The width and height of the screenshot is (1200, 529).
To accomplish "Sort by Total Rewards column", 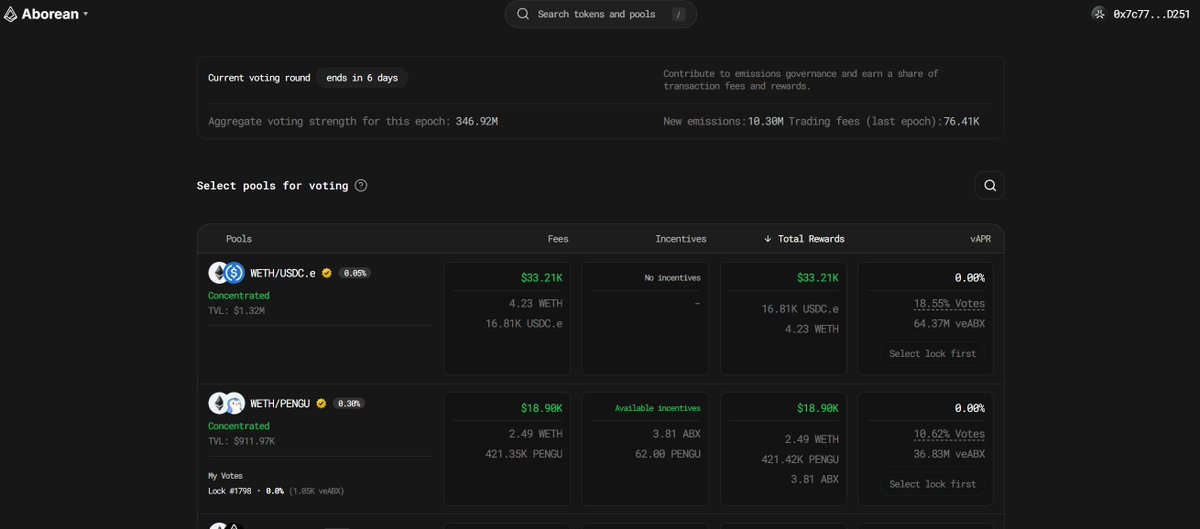I will point(804,239).
